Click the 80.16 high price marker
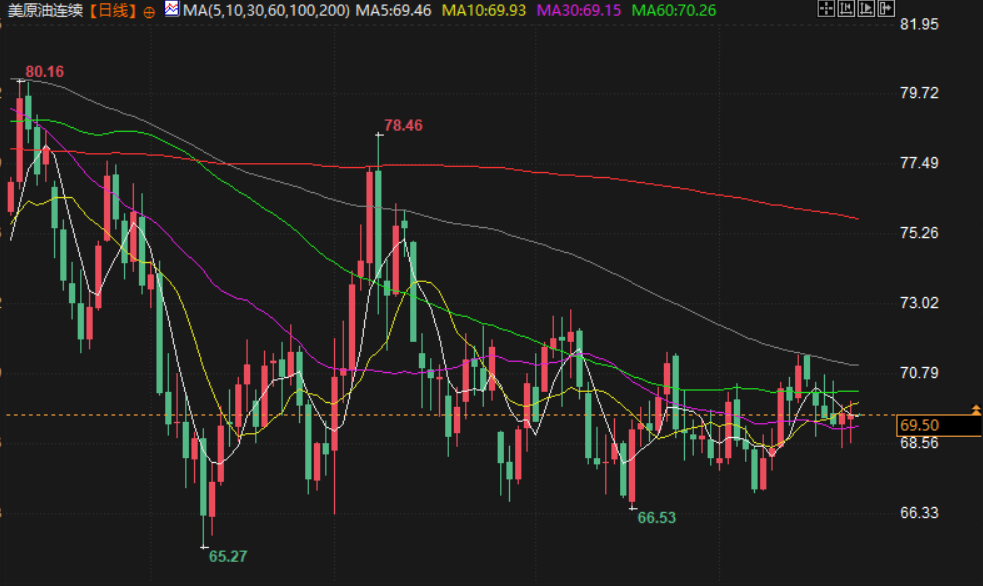Viewport: 983px width, 586px height. (44, 72)
